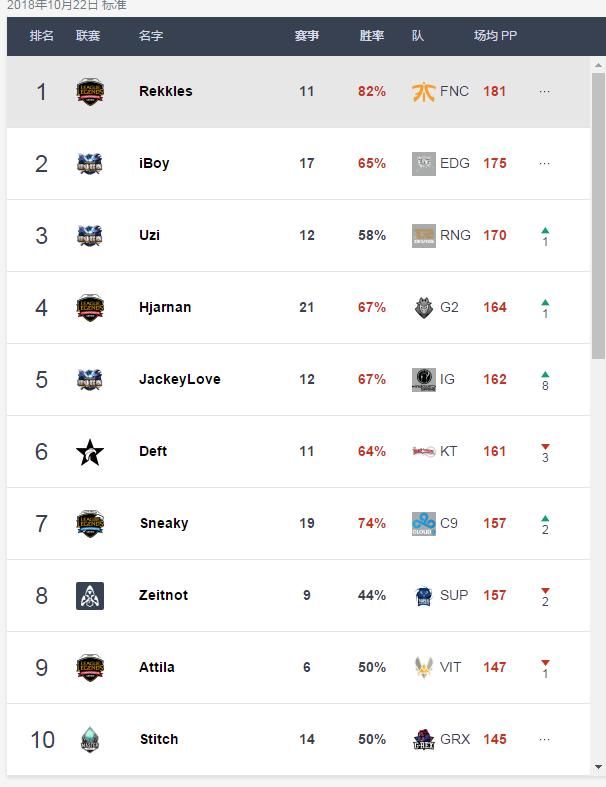The width and height of the screenshot is (606, 787).
Task: Click the EDG team logo icon
Action: 423,164
